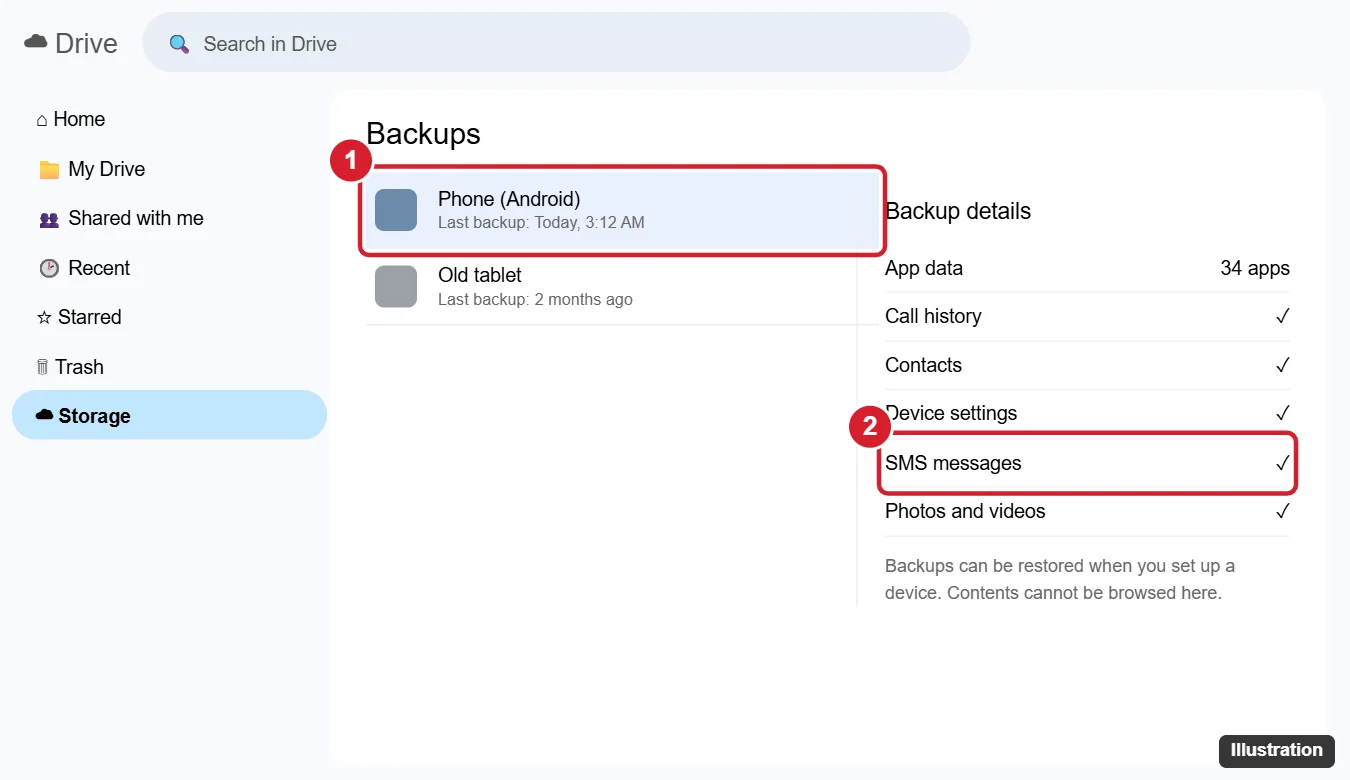The width and height of the screenshot is (1350, 780).
Task: Click the checkmark beside Contacts
Action: coord(1282,365)
